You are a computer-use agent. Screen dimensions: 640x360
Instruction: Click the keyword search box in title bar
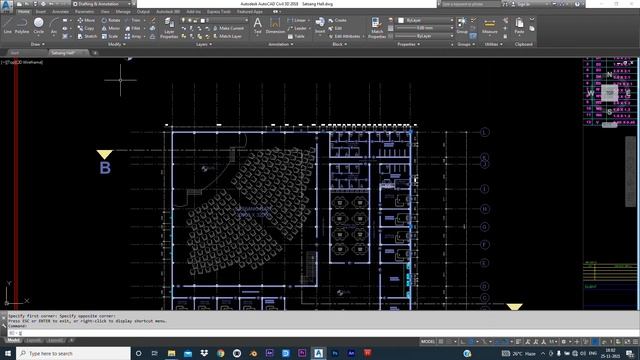click(x=470, y=4)
